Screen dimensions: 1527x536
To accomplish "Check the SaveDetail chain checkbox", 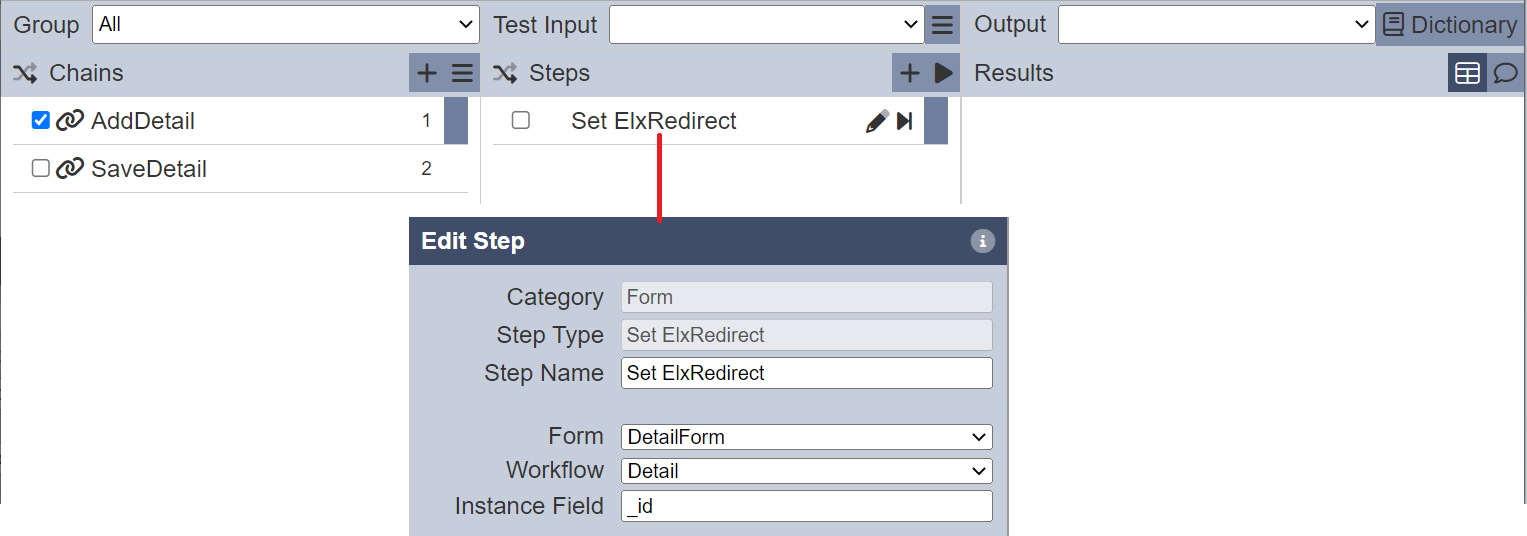I will pos(41,168).
